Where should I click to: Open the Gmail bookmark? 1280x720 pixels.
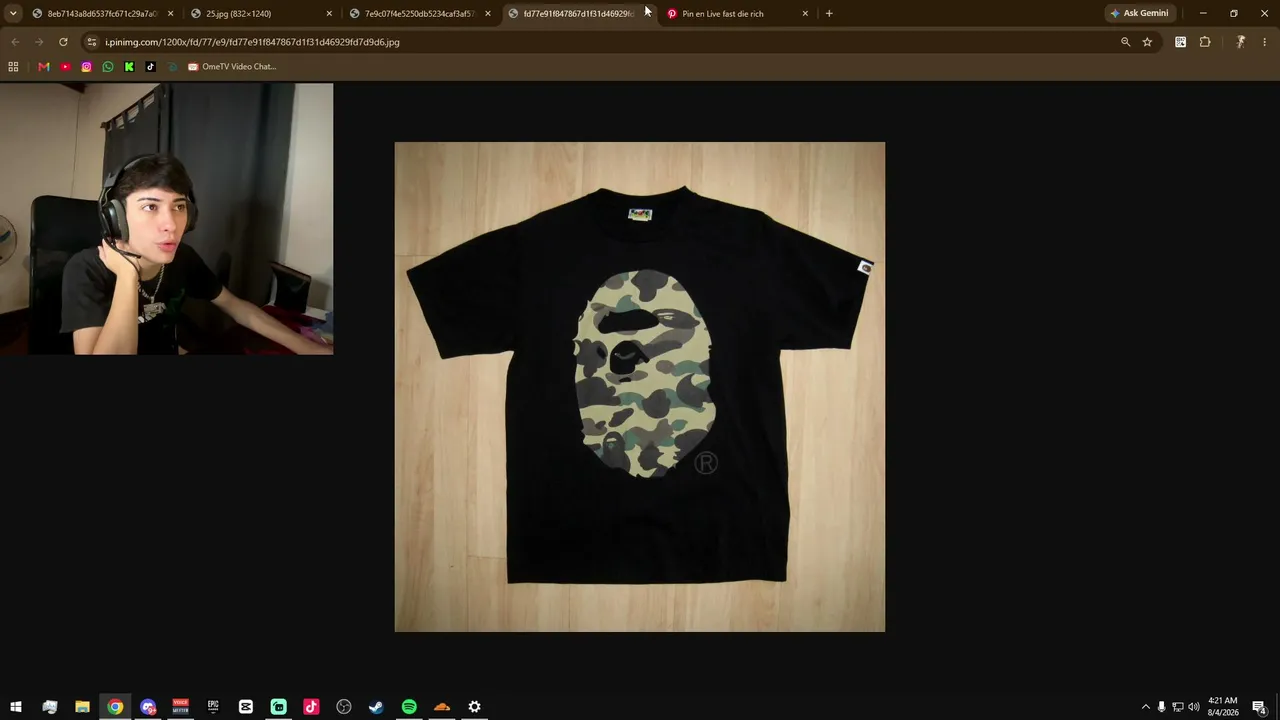tap(44, 67)
